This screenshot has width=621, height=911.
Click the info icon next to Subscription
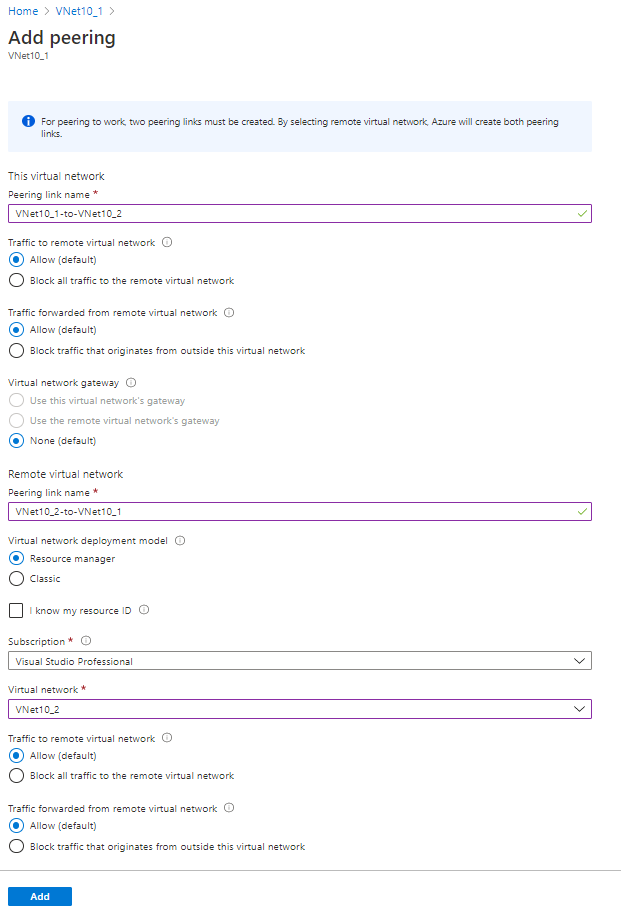(x=86, y=641)
